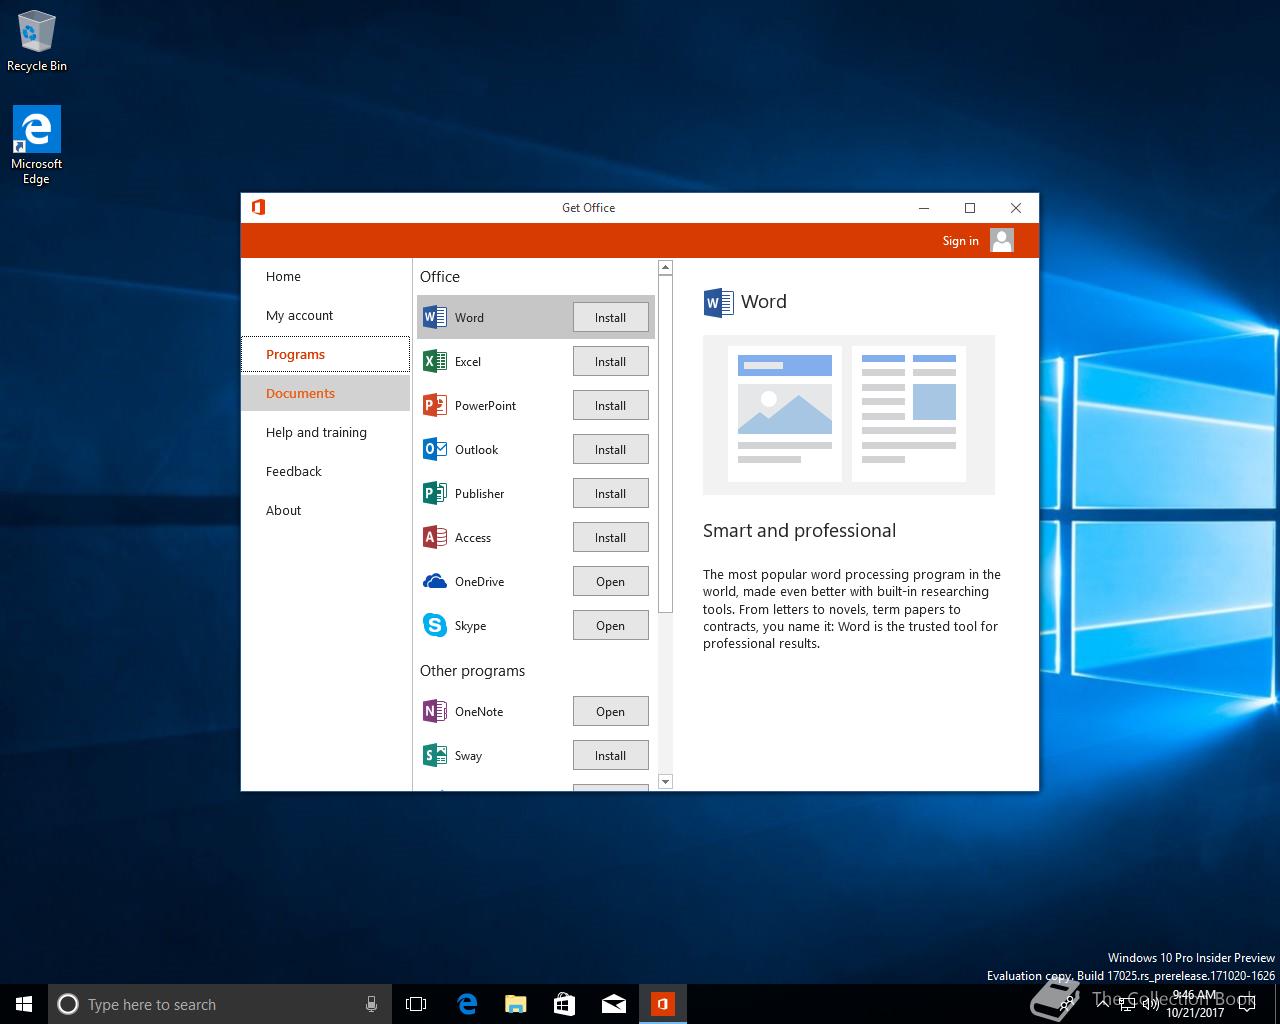Image resolution: width=1280 pixels, height=1024 pixels.
Task: Click the OneDrive cloud icon
Action: pos(435,581)
